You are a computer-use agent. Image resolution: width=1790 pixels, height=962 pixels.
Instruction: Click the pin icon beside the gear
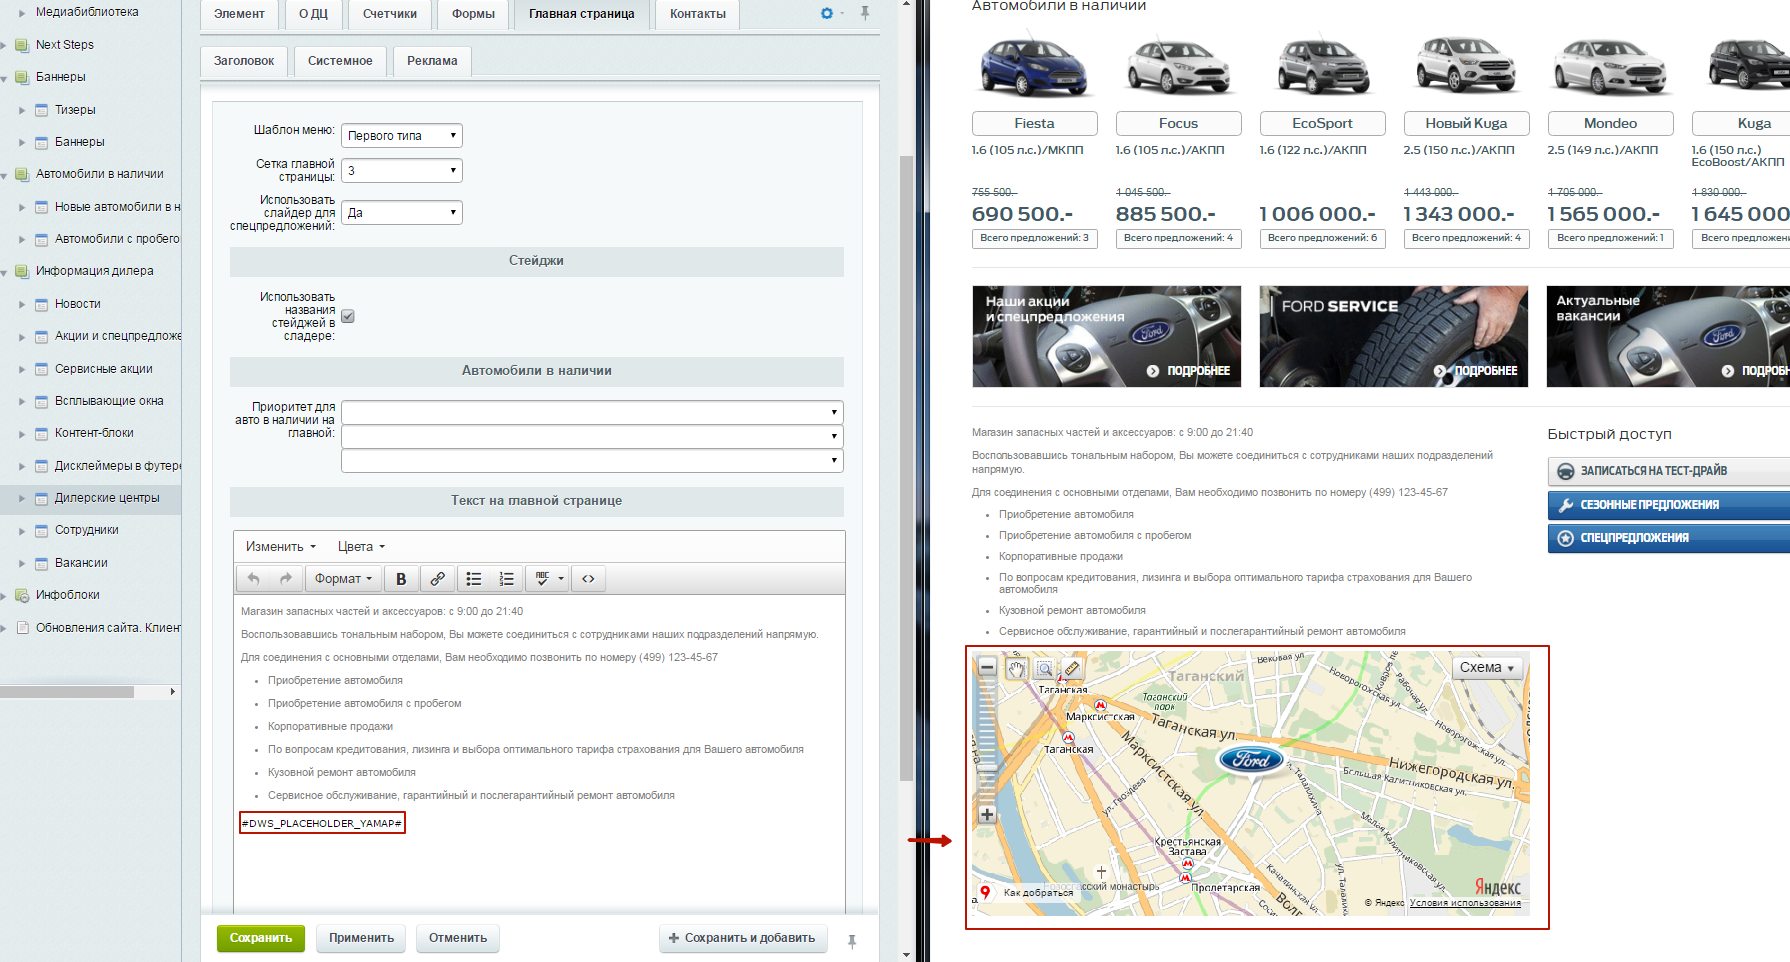(x=865, y=13)
